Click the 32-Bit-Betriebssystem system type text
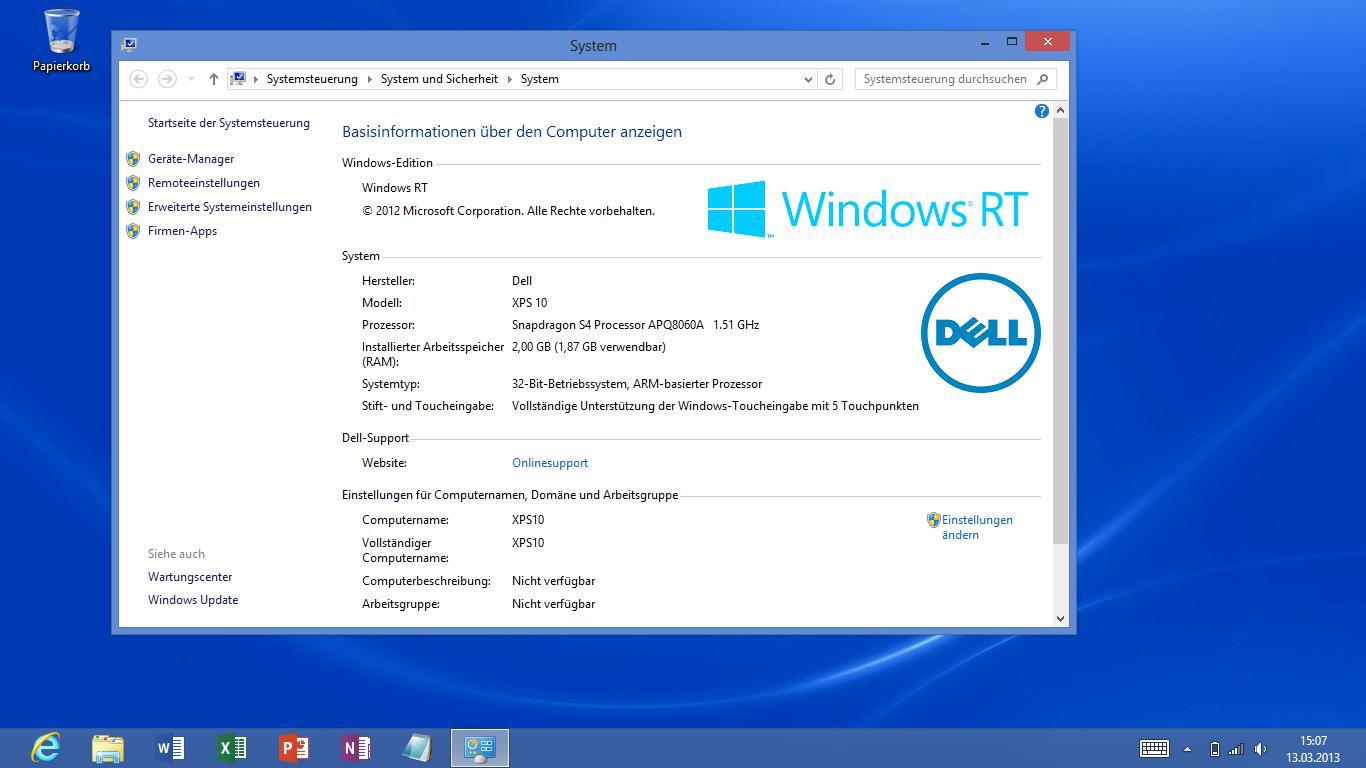This screenshot has width=1366, height=768. pos(637,384)
